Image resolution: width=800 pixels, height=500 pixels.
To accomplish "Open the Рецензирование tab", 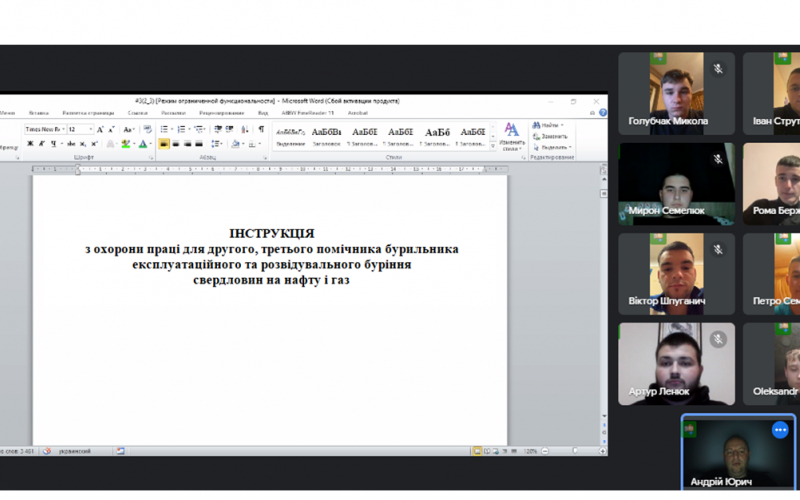I will click(x=221, y=113).
